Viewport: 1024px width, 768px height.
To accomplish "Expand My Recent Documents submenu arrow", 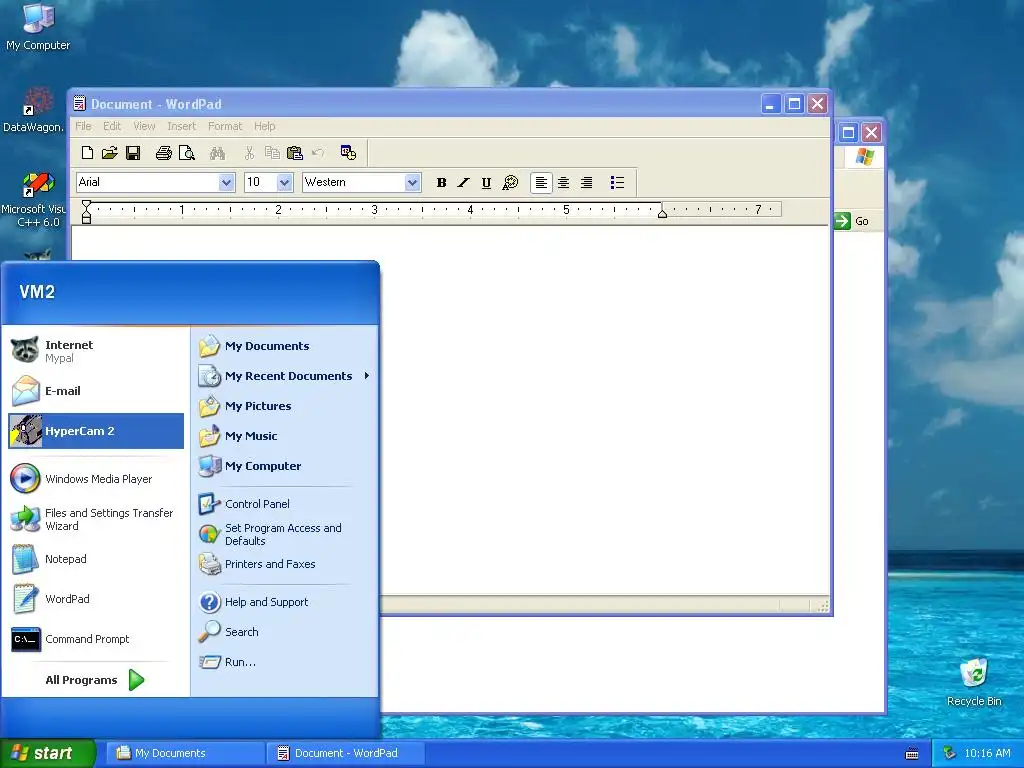I will (x=367, y=376).
